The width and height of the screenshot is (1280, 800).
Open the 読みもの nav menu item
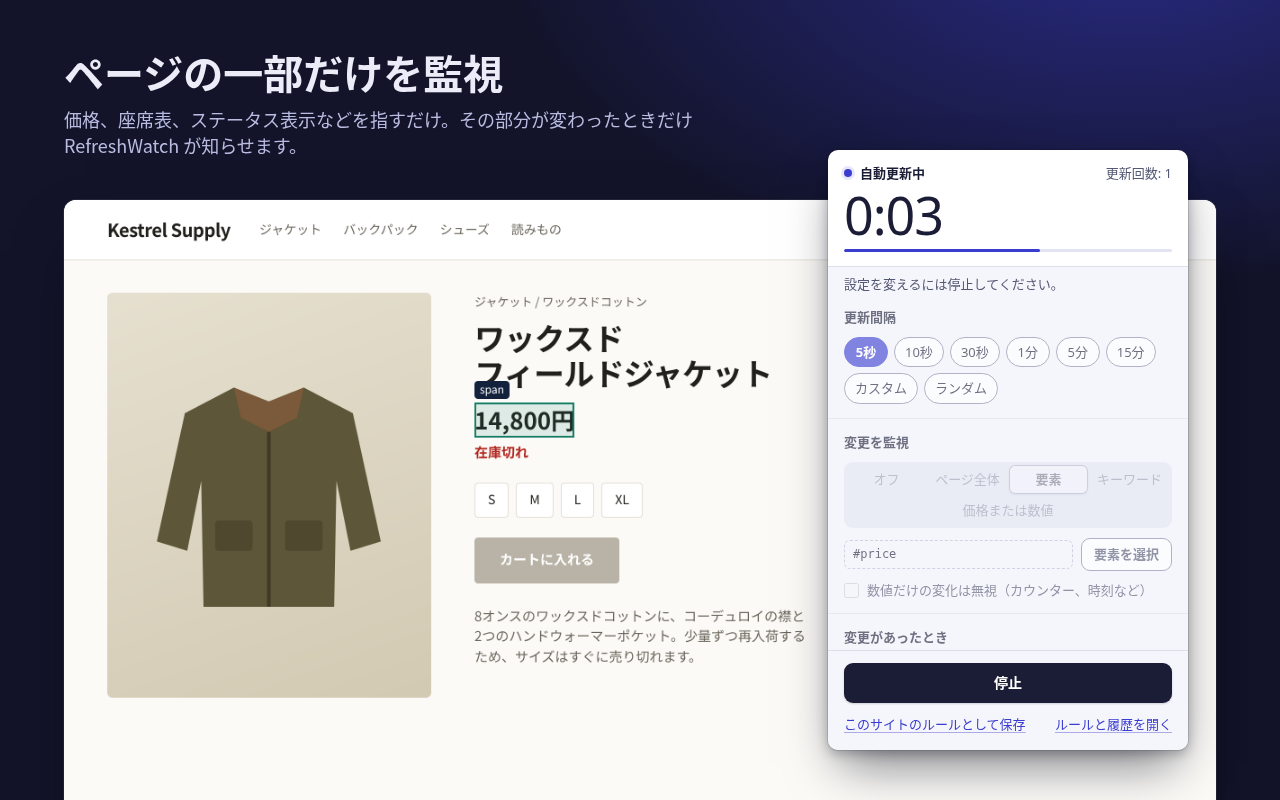pos(536,230)
